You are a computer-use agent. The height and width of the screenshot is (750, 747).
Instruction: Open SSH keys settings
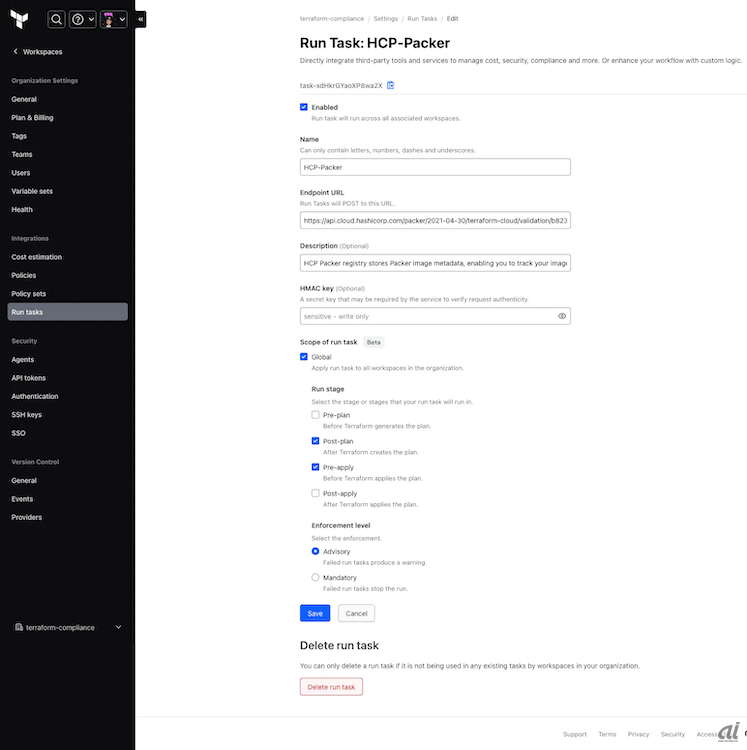click(x=27, y=415)
